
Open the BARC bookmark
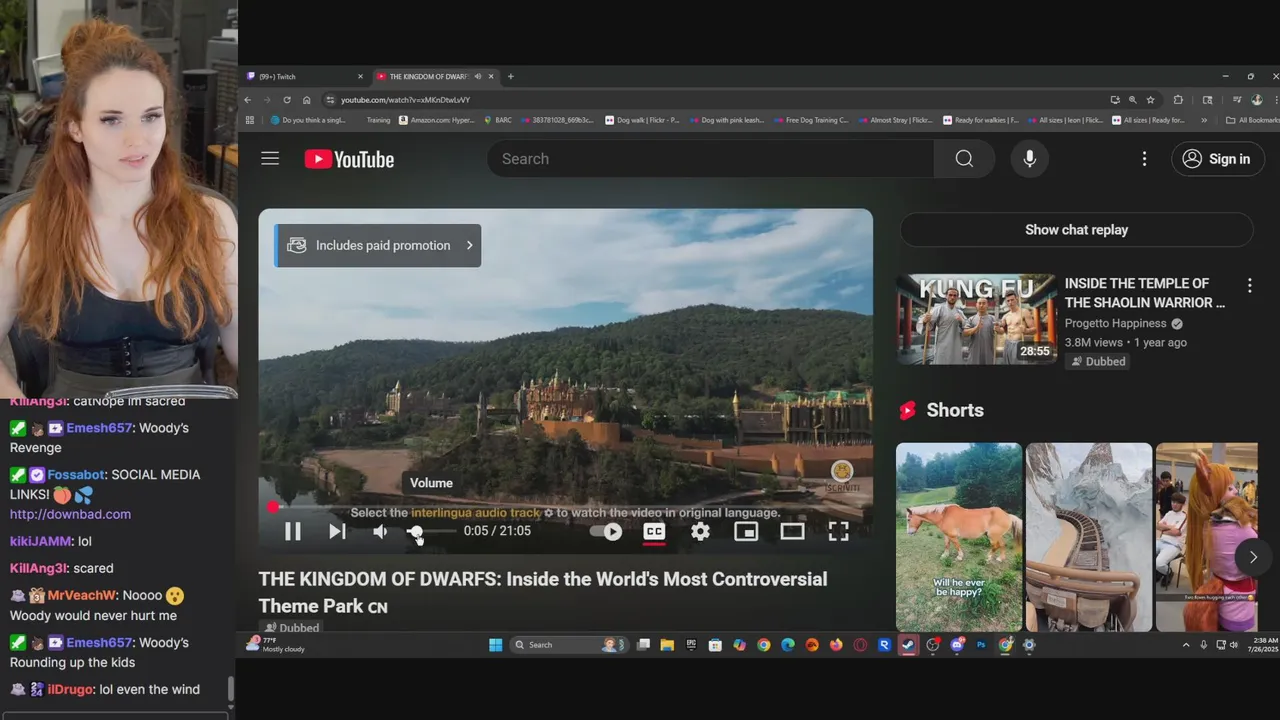[497, 120]
